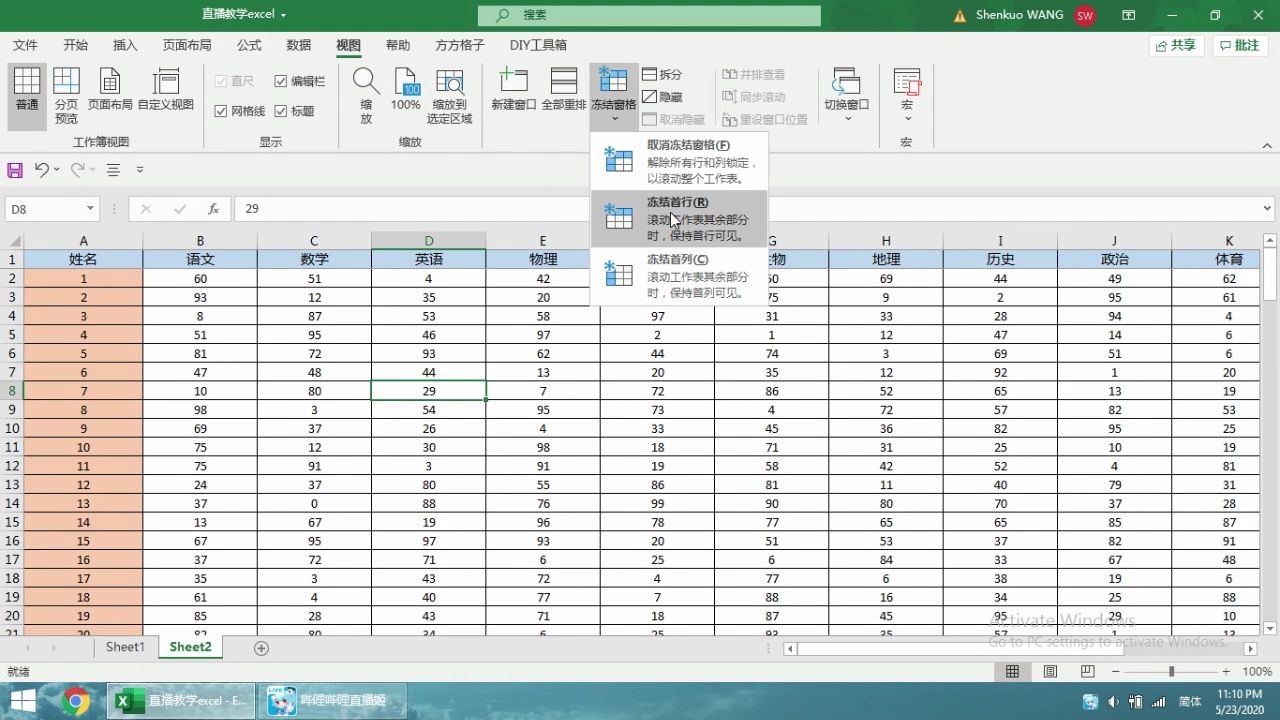Click the zoom in plus button
The image size is (1280, 720).
click(1226, 672)
